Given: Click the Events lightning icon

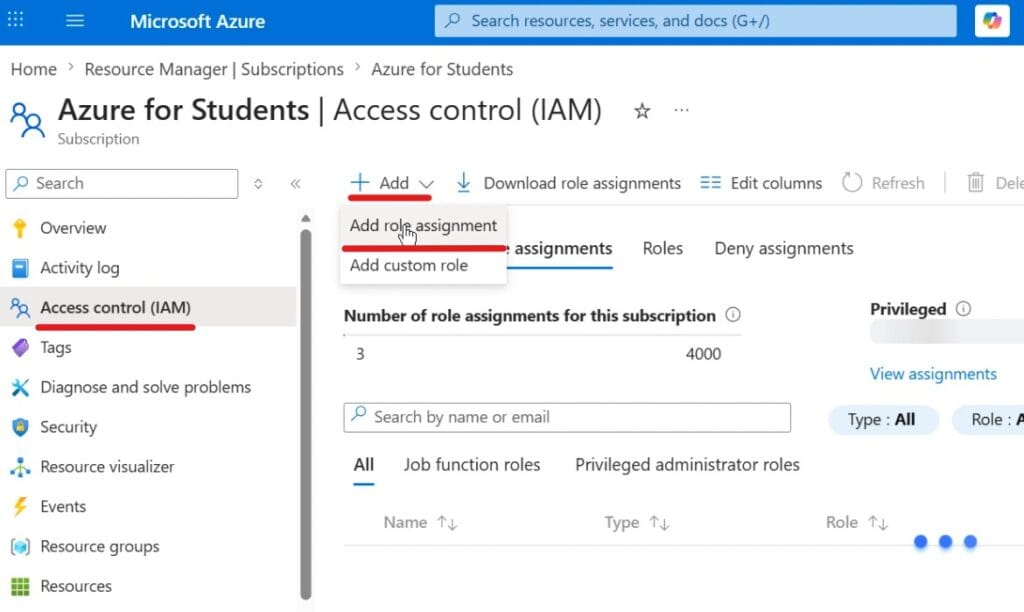Looking at the screenshot, I should [20, 507].
